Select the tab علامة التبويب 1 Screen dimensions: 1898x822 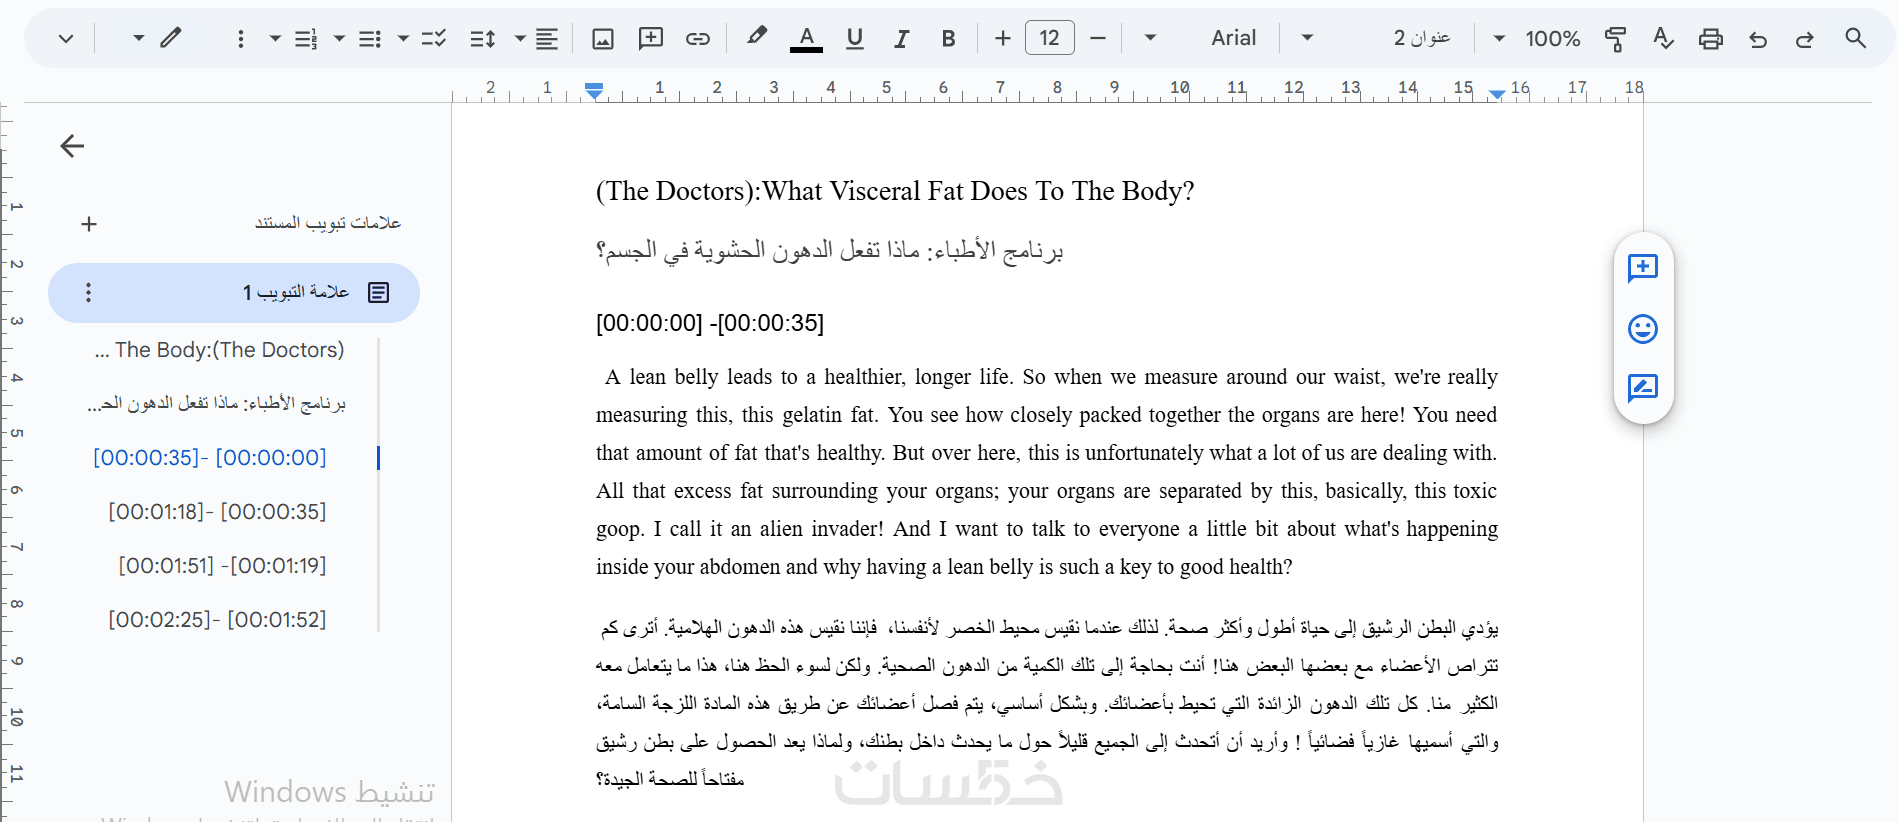(x=234, y=293)
